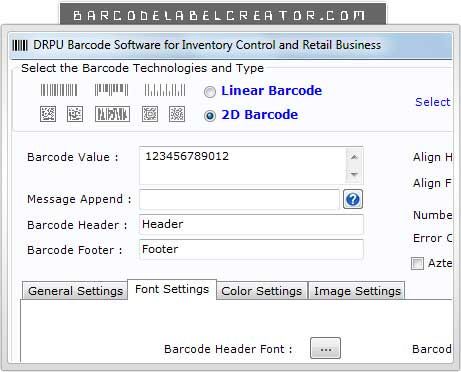Click the last 2D barcode sample icon
461x372 pixels.
point(177,114)
